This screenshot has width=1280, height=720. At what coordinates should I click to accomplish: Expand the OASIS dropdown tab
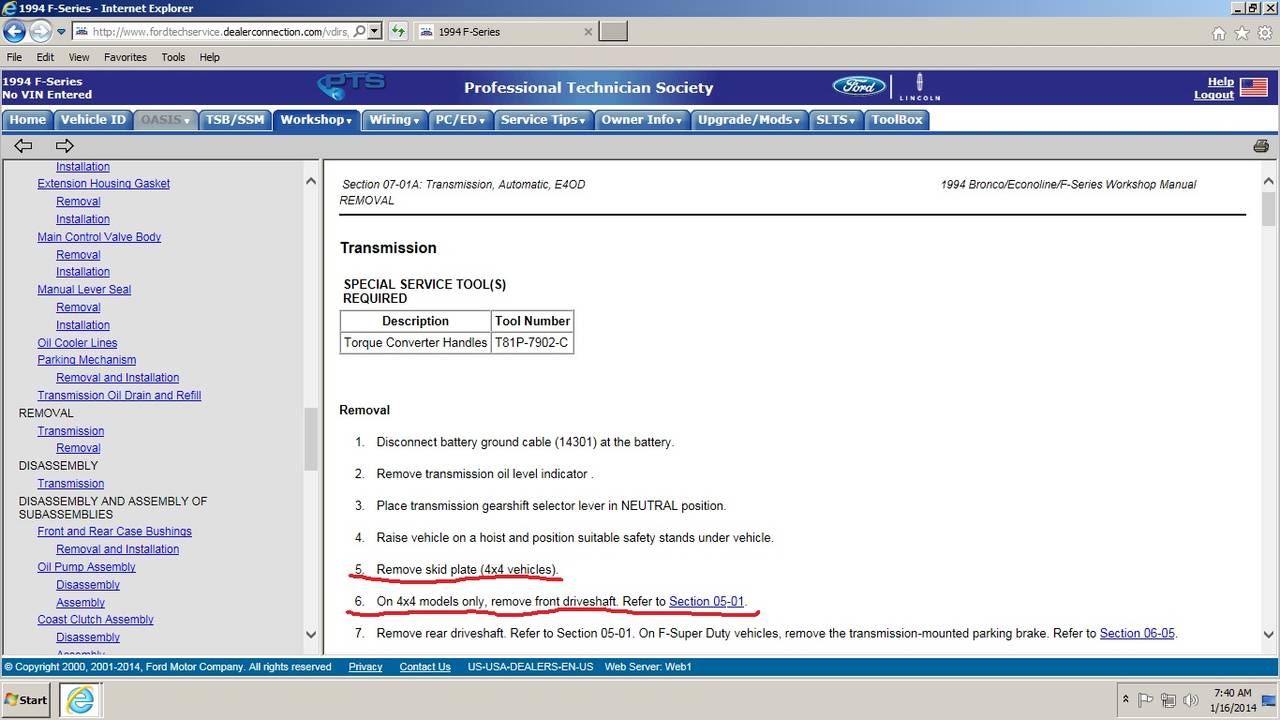click(165, 120)
